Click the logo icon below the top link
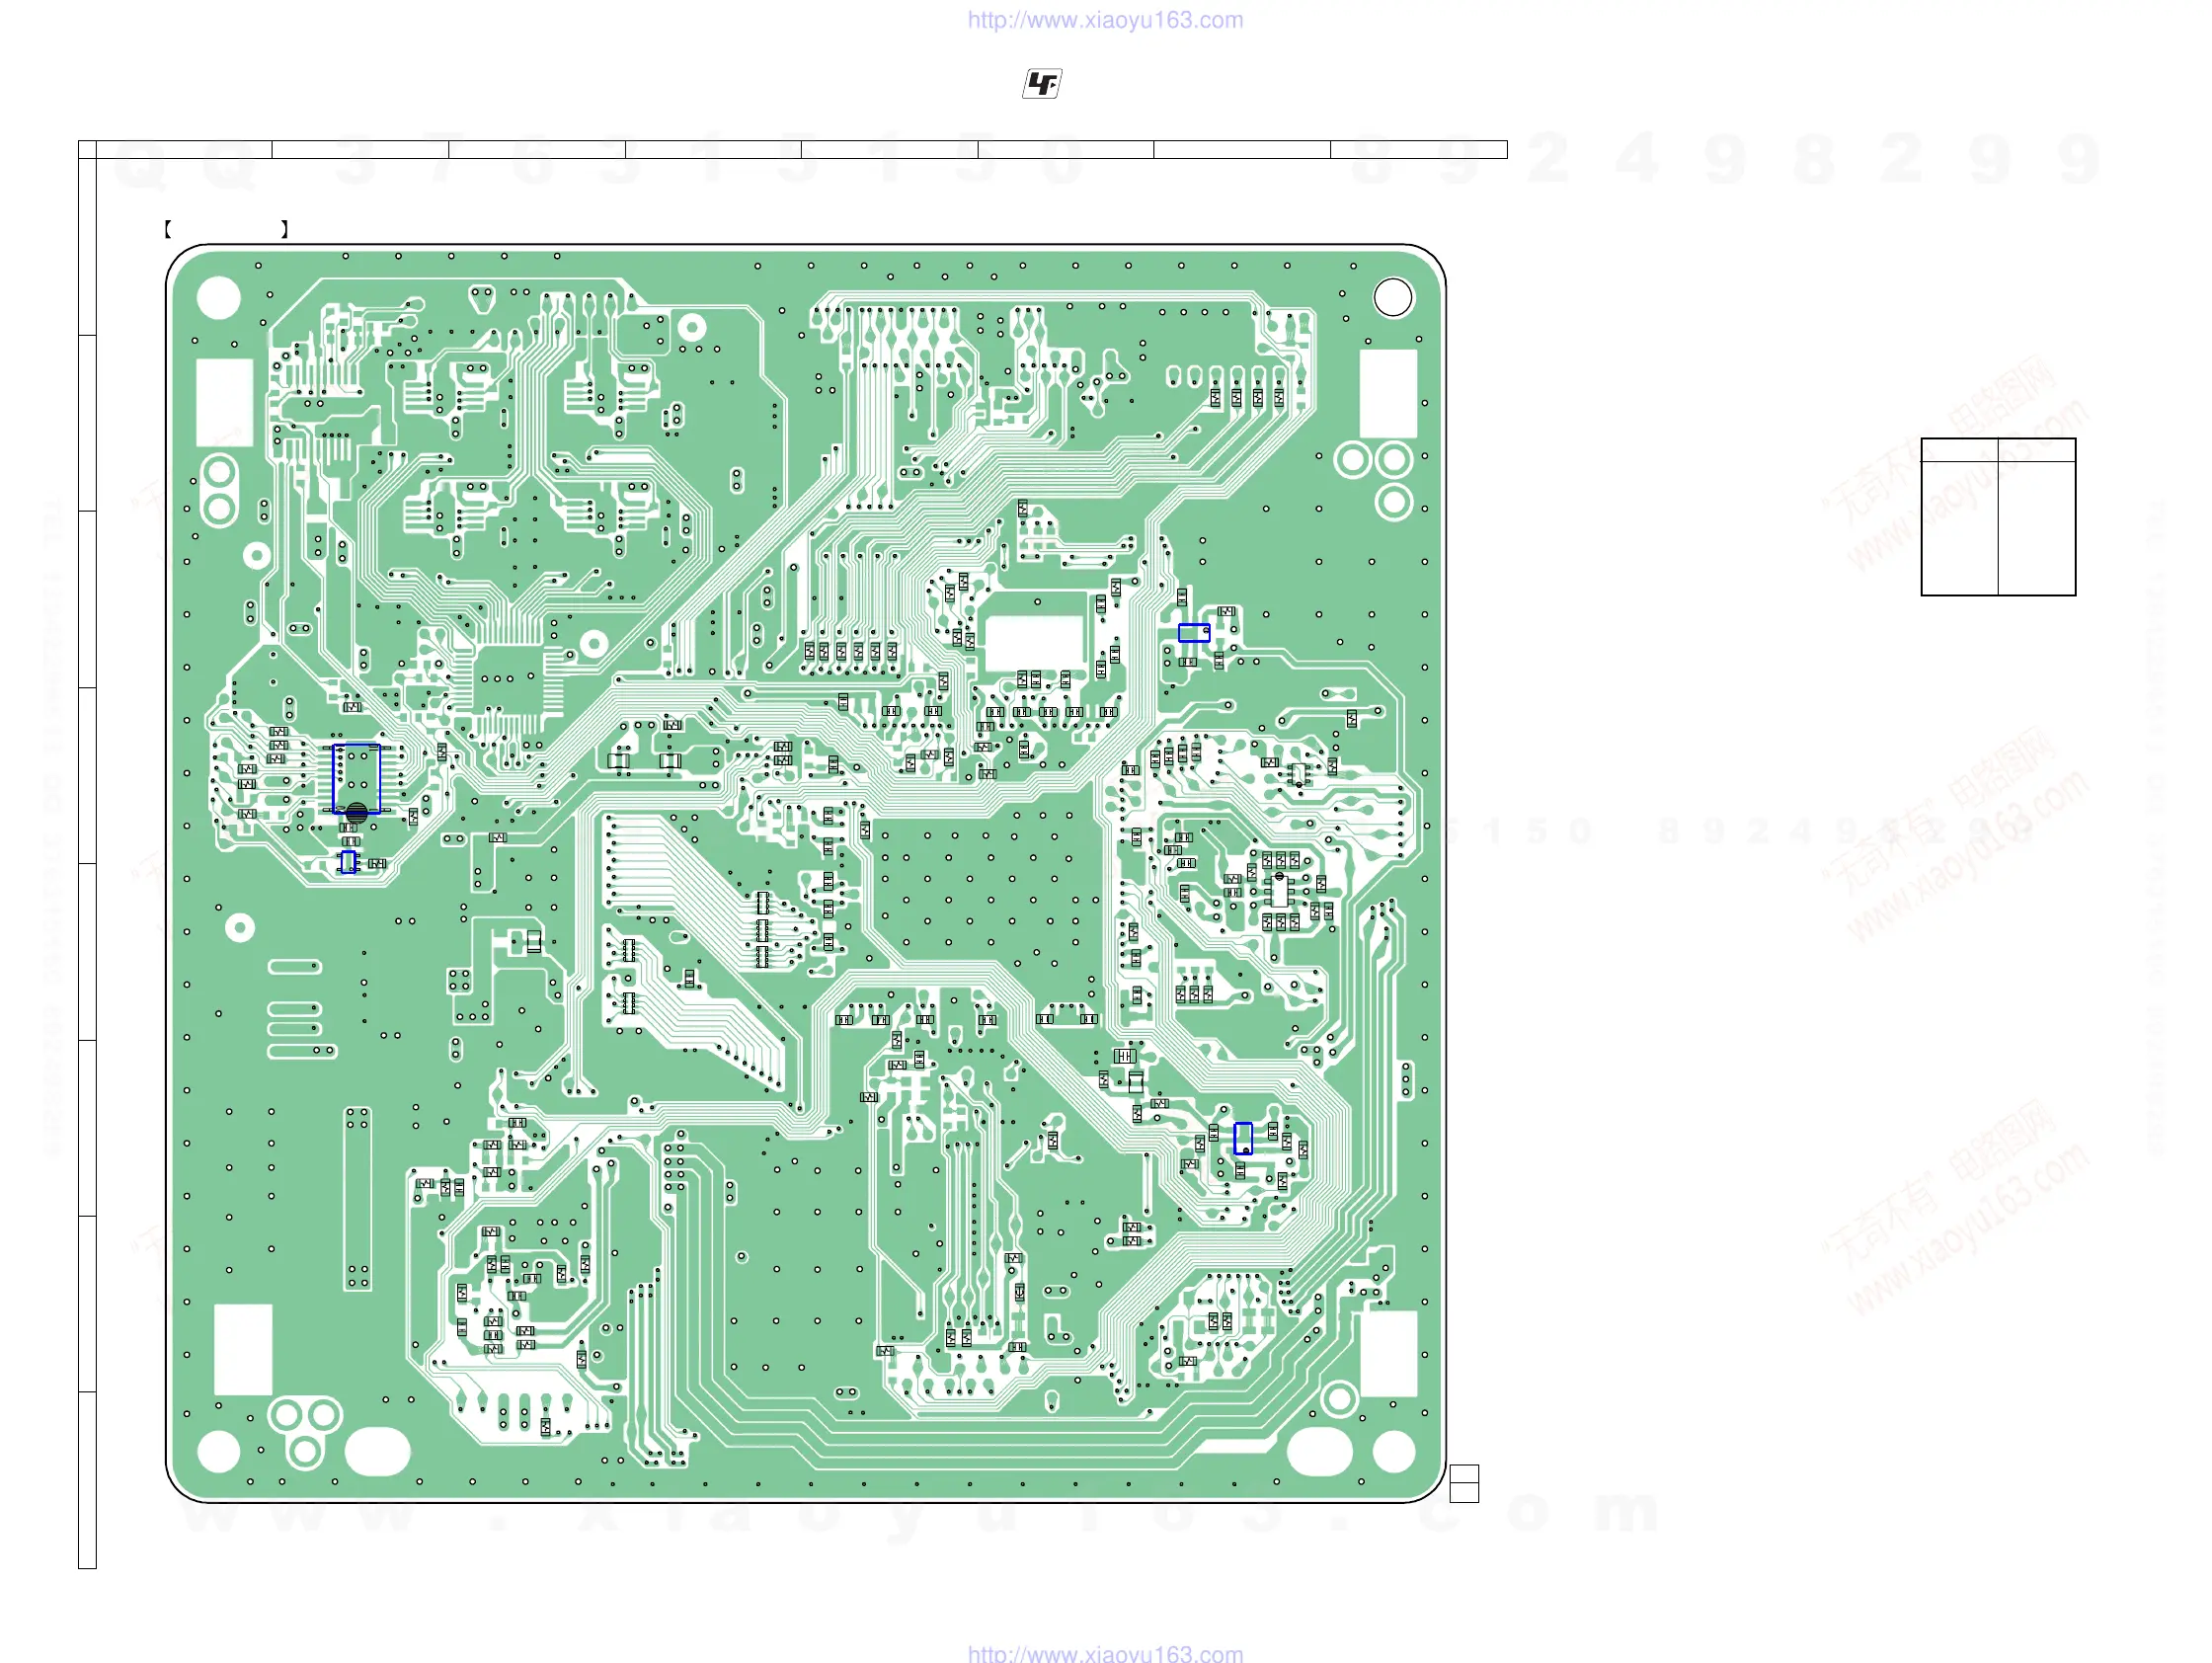This screenshot has height=1663, width=2212. 1041,84
